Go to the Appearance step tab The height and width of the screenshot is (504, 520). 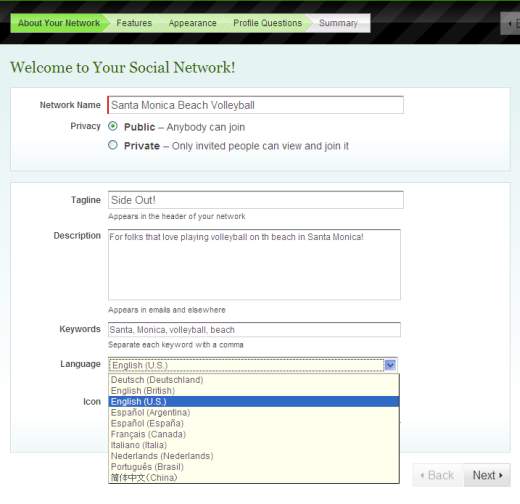[x=193, y=23]
